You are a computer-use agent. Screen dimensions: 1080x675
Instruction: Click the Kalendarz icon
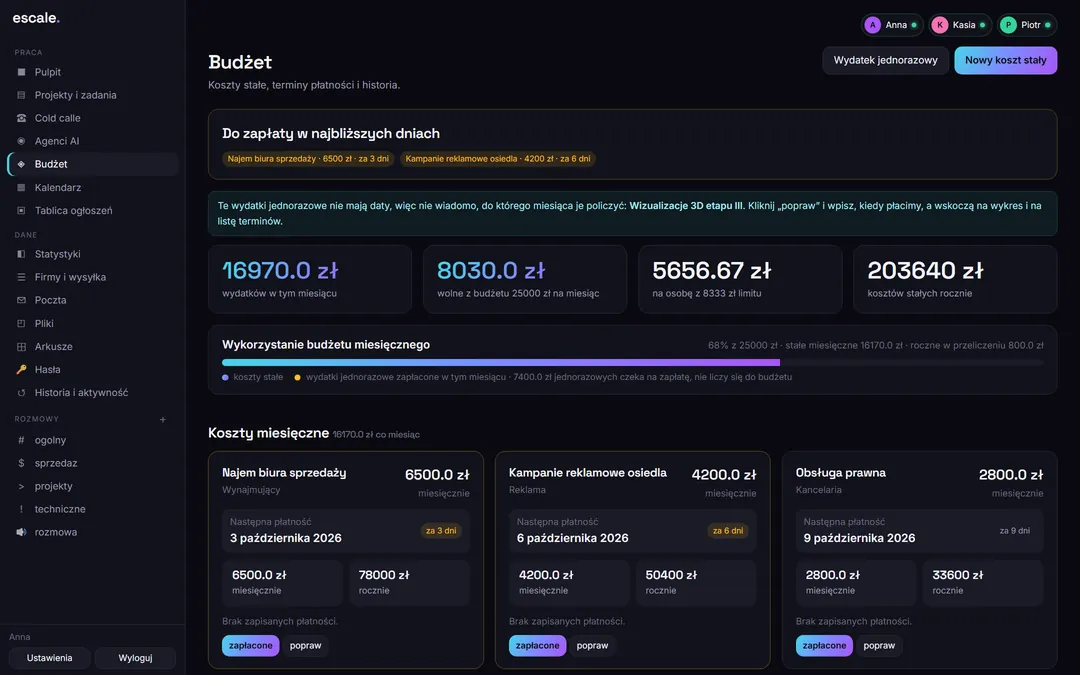coord(21,187)
